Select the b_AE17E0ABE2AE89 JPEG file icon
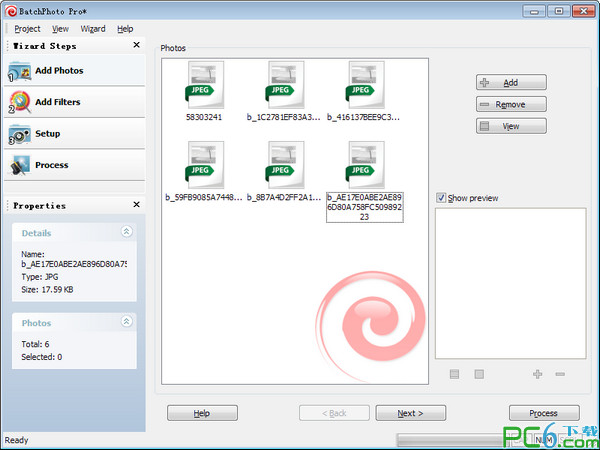Image resolution: width=600 pixels, height=450 pixels. coord(366,165)
